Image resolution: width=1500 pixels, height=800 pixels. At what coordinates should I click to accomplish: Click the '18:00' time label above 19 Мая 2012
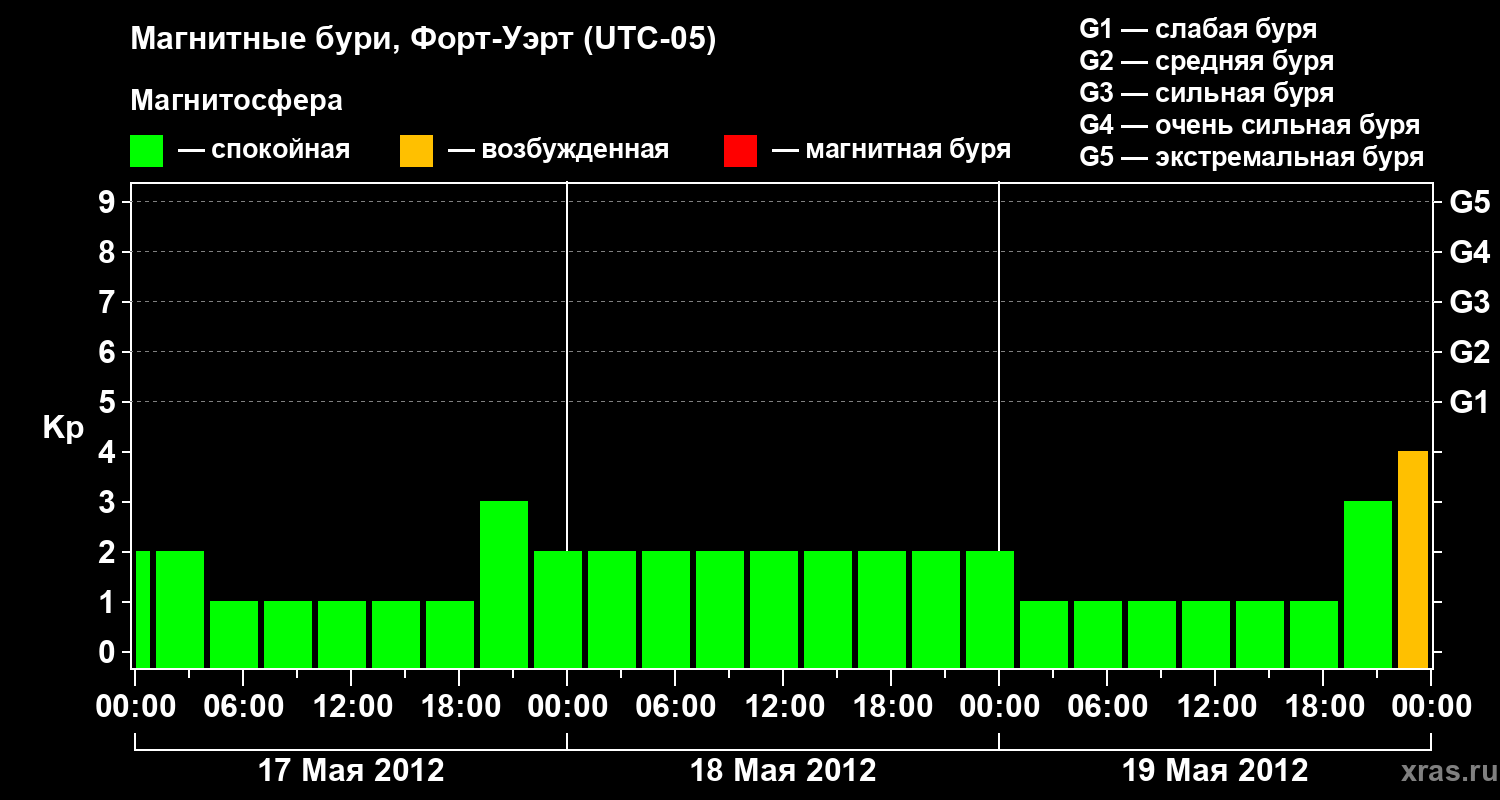click(1323, 706)
